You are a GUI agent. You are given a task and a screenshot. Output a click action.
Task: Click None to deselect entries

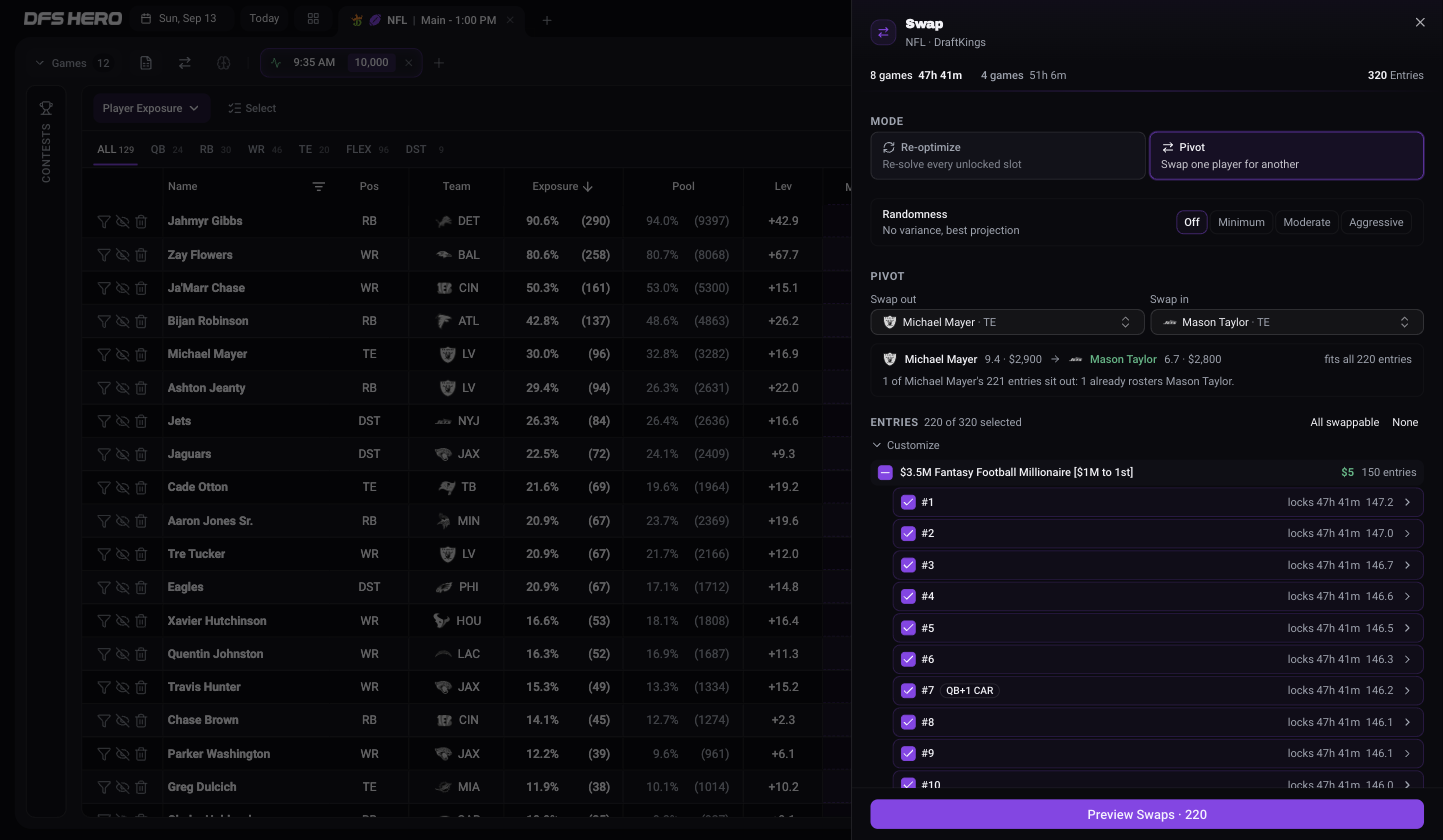[x=1405, y=422]
